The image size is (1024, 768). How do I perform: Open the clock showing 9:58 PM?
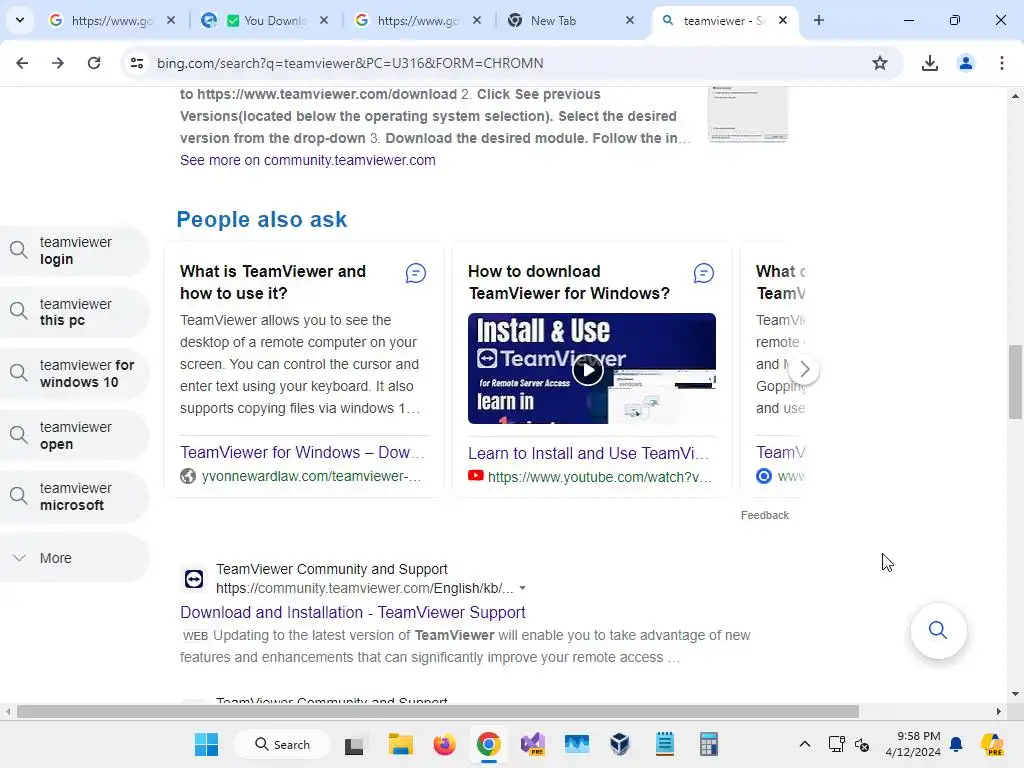point(913,744)
